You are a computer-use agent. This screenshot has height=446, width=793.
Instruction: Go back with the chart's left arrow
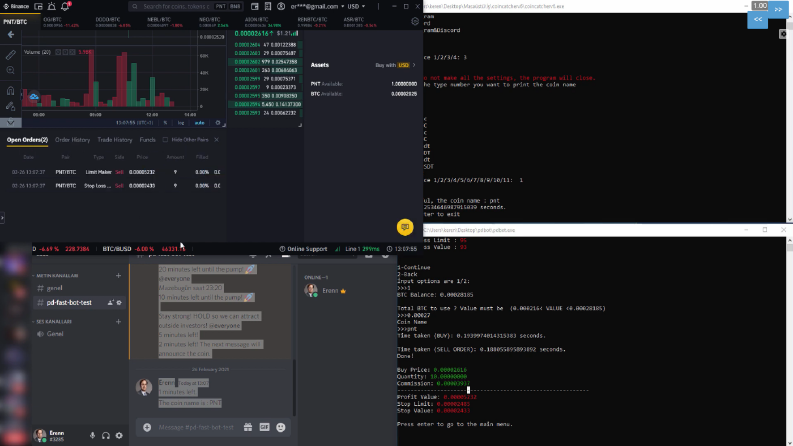(x=11, y=34)
